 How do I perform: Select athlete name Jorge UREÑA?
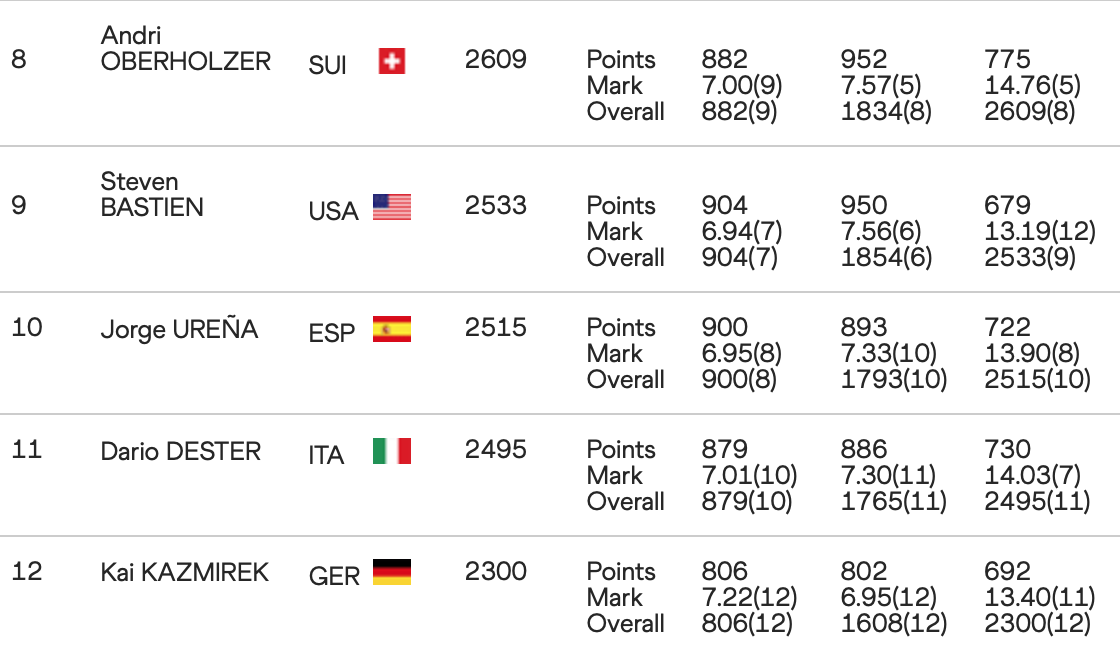point(179,329)
